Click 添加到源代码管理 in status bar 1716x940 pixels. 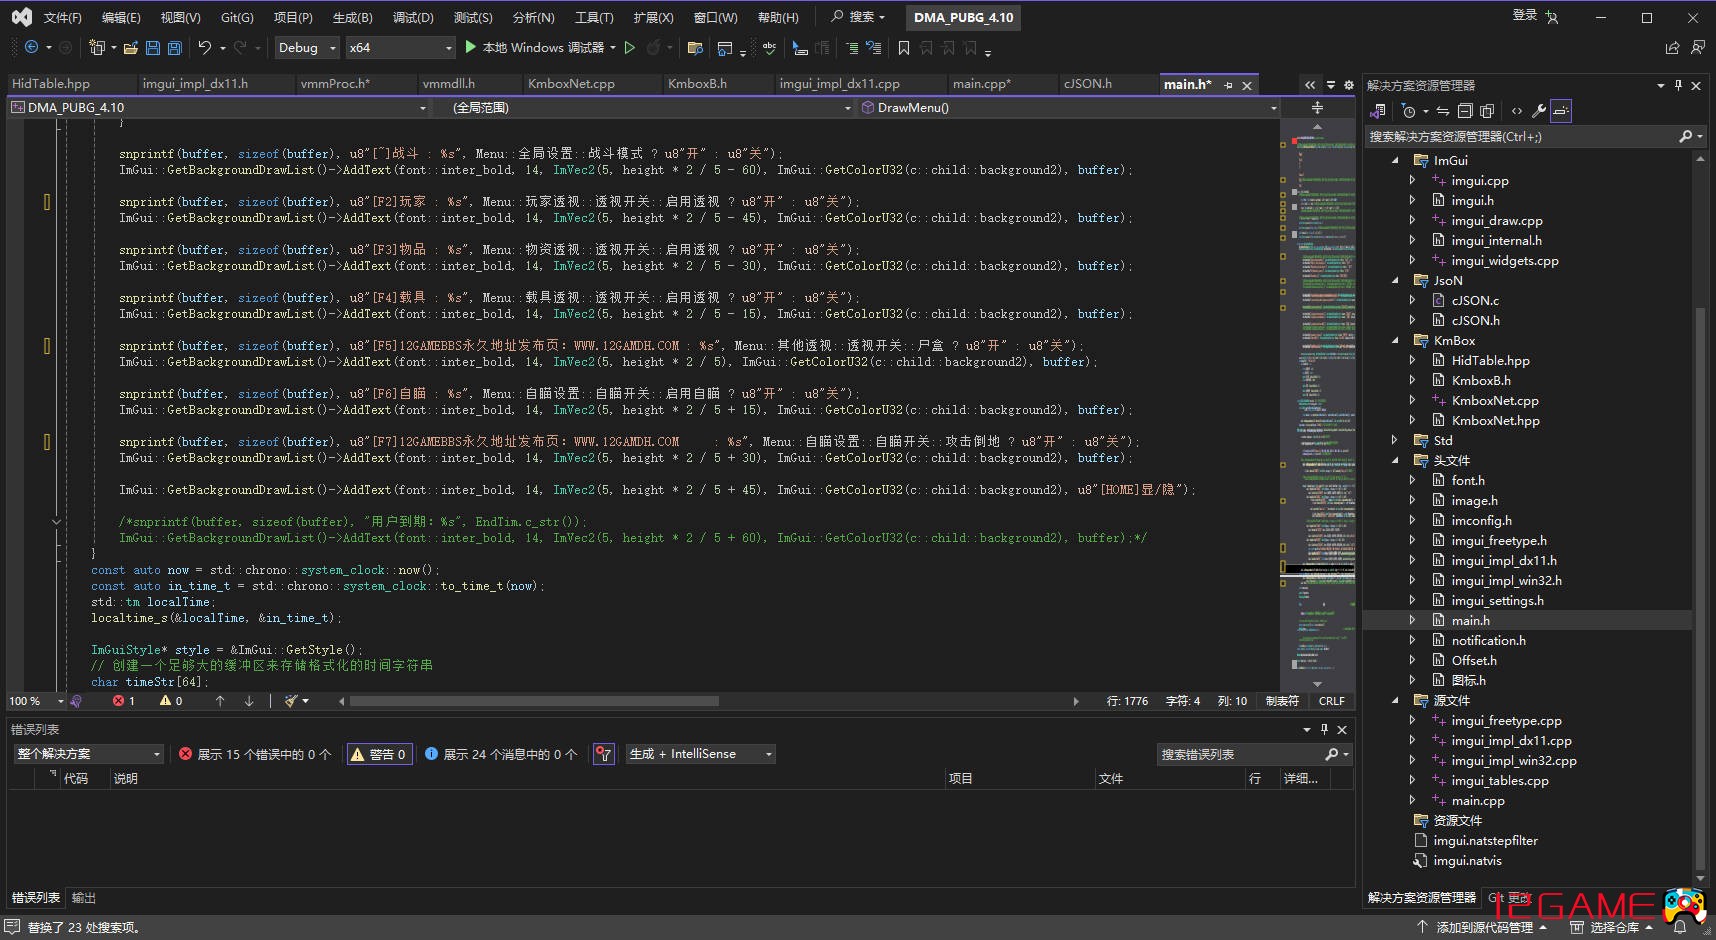pyautogui.click(x=1482, y=928)
